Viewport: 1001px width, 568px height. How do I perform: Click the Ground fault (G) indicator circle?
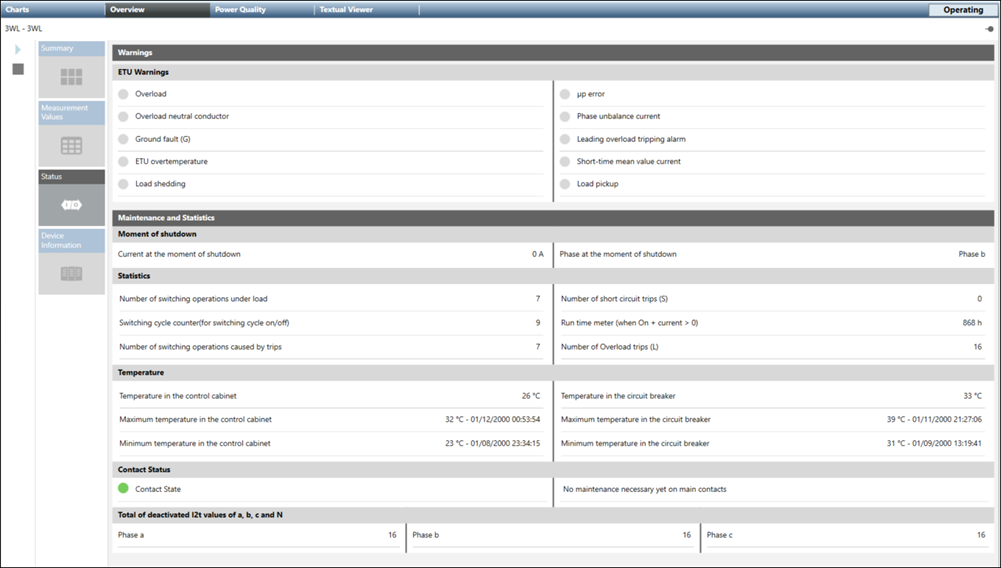pyautogui.click(x=124, y=139)
